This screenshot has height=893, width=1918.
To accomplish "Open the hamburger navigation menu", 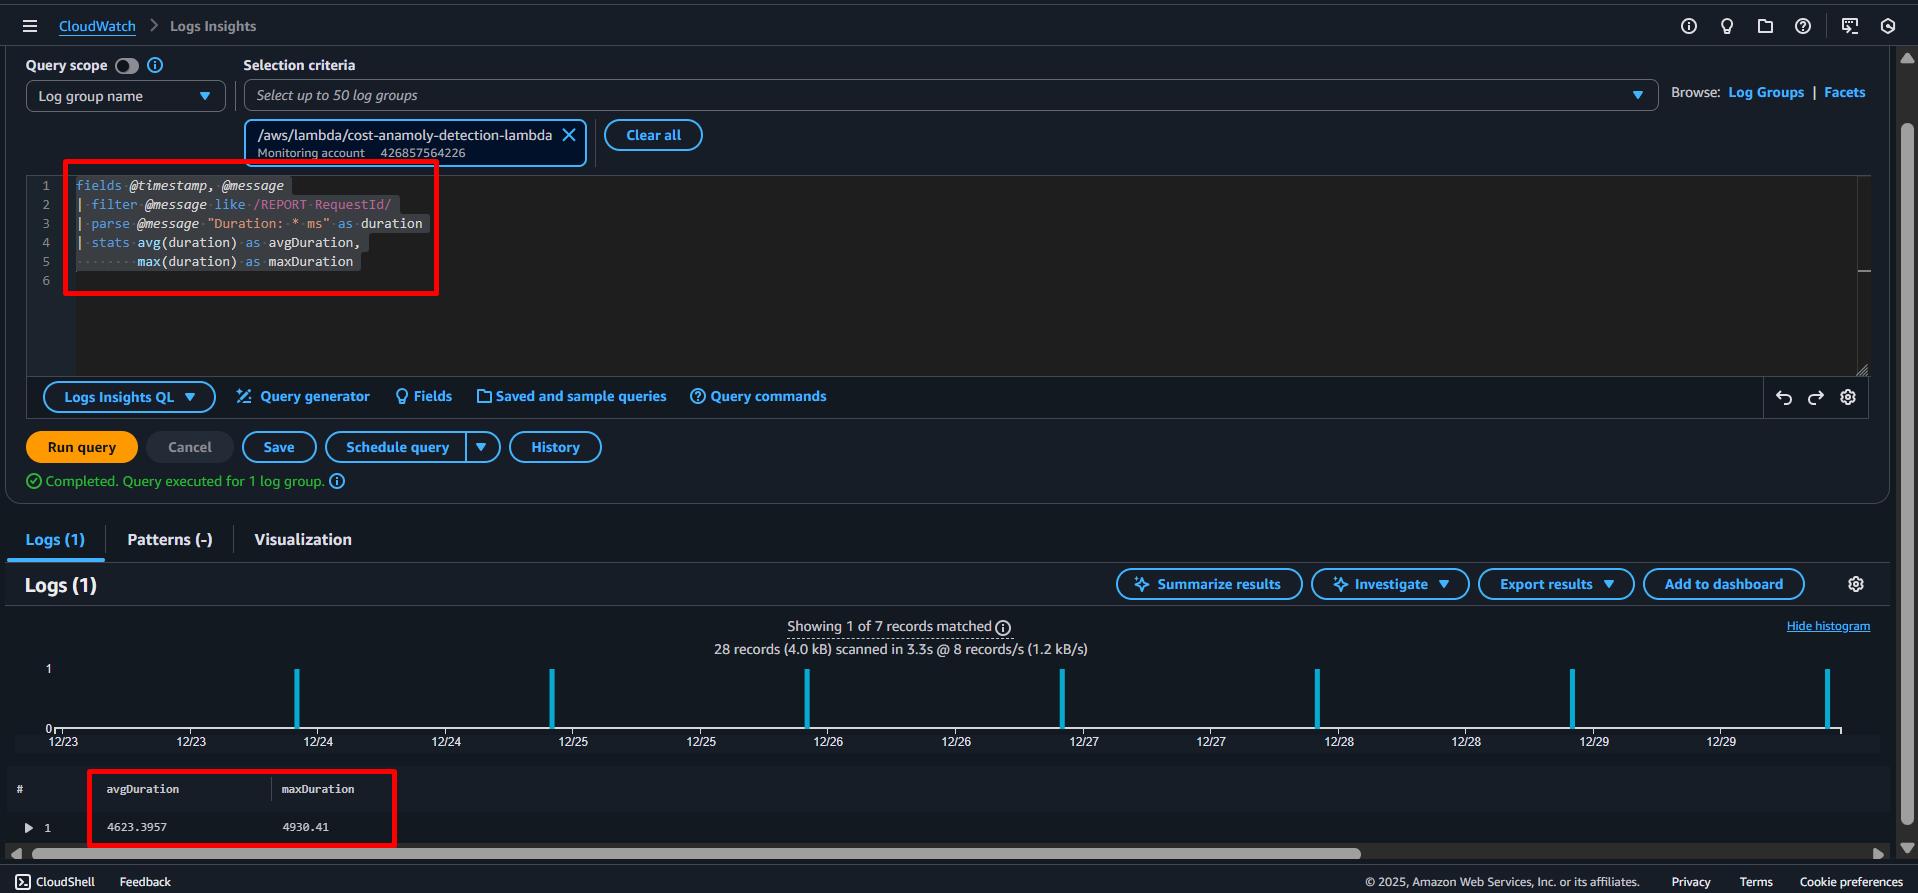I will (x=30, y=26).
